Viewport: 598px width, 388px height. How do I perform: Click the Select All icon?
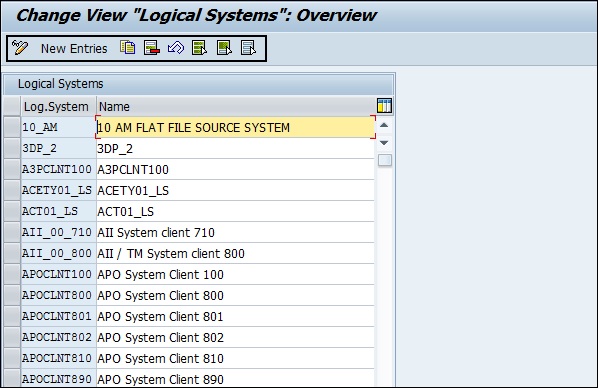[199, 48]
